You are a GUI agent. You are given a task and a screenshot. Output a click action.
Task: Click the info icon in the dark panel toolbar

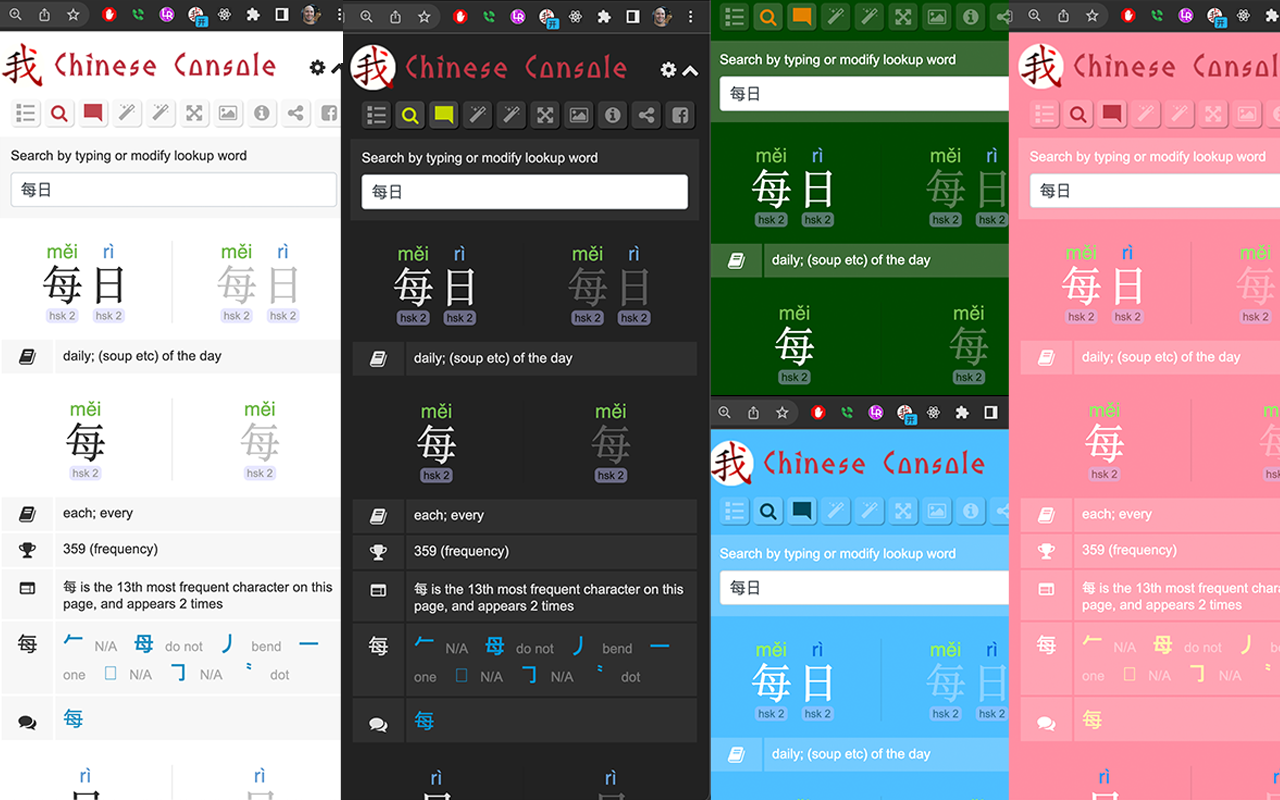(x=613, y=116)
